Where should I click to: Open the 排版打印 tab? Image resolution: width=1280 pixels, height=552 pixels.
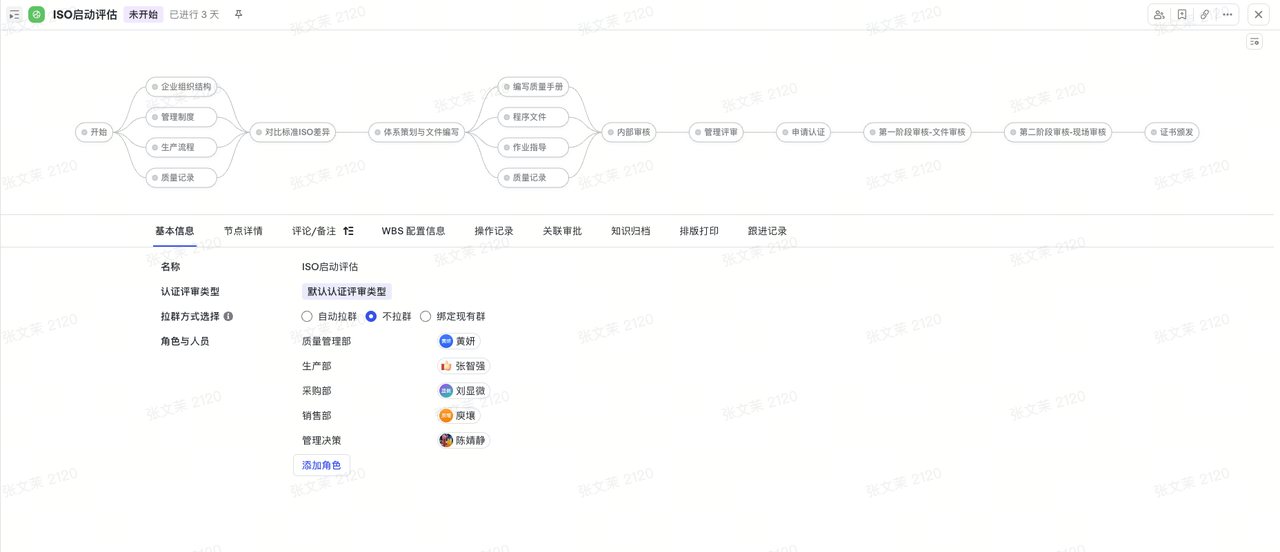(x=699, y=231)
